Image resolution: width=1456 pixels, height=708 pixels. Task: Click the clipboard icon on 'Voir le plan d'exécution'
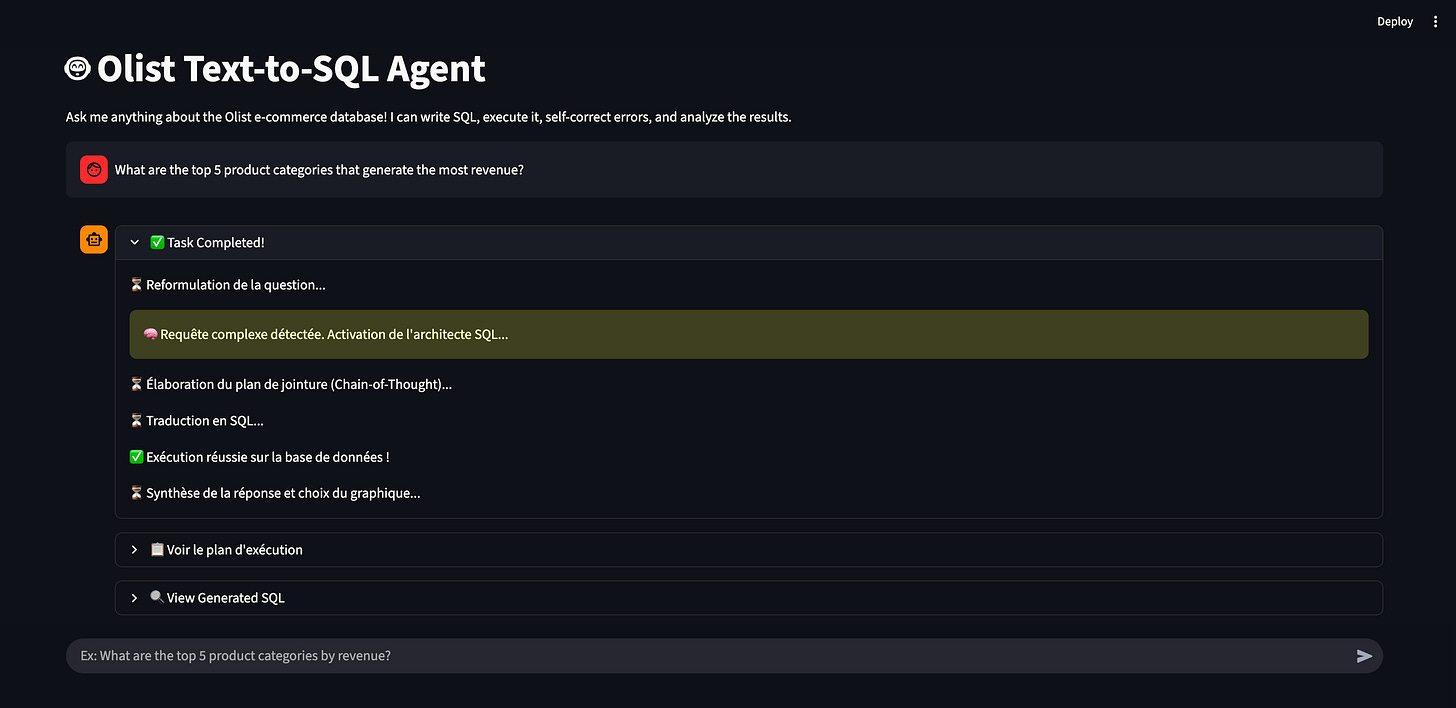pyautogui.click(x=157, y=549)
